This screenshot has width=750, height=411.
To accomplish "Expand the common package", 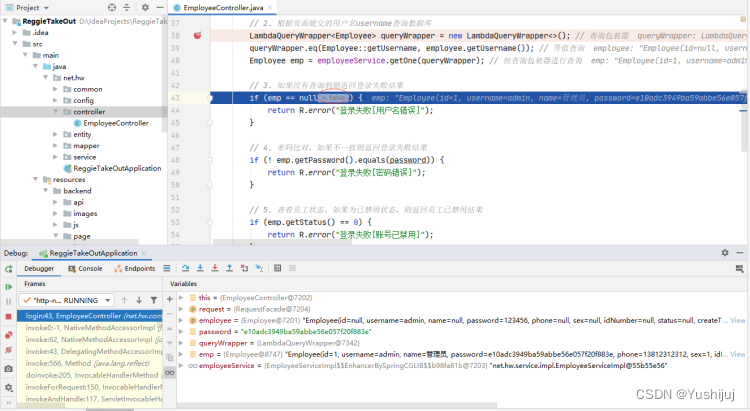I will [55, 89].
